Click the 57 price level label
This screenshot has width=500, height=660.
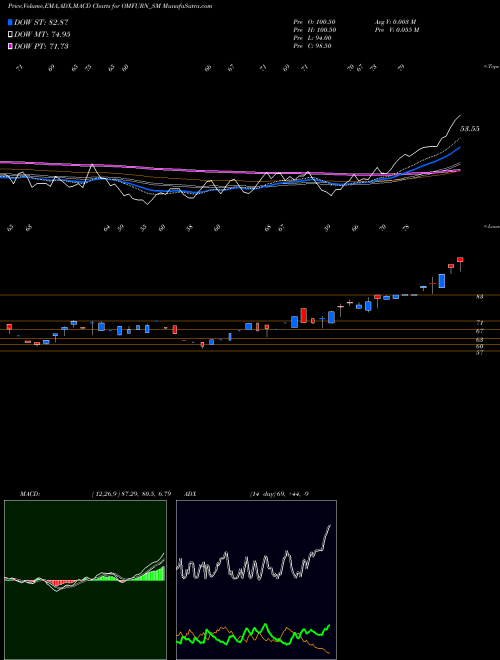click(x=479, y=353)
